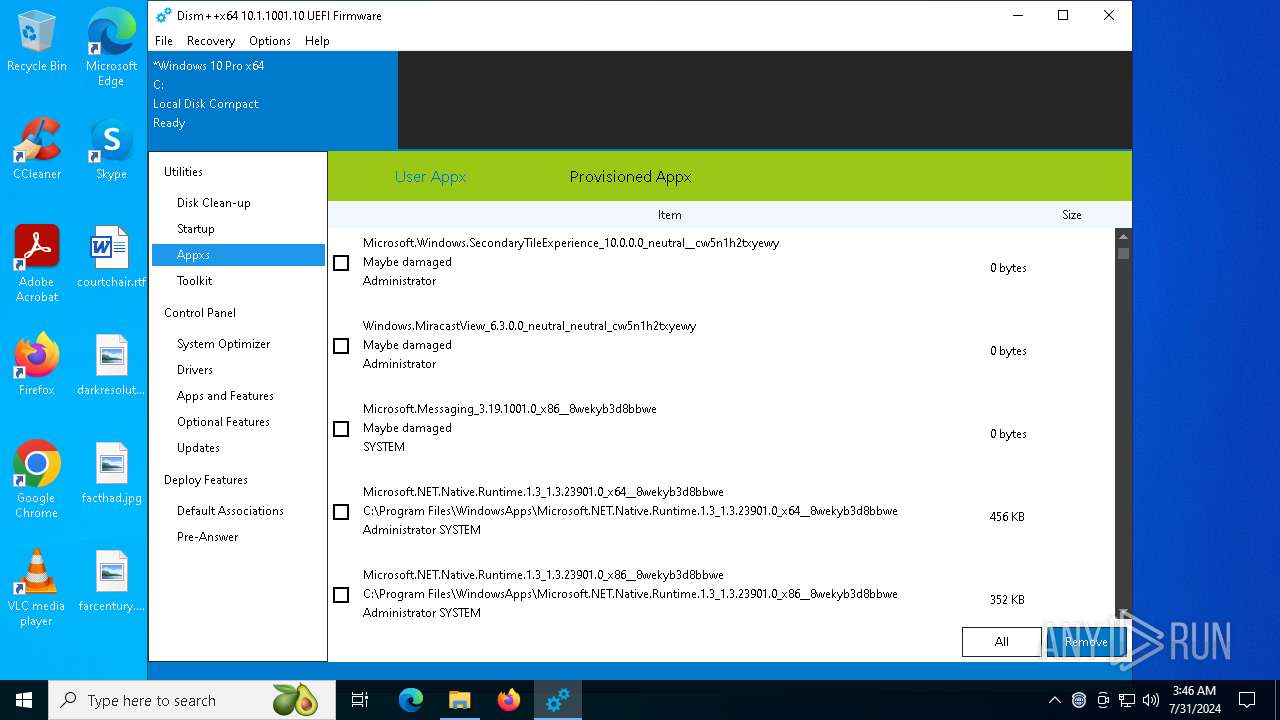Open CCleaner desktop shortcut
1280x720 pixels.
click(37, 149)
